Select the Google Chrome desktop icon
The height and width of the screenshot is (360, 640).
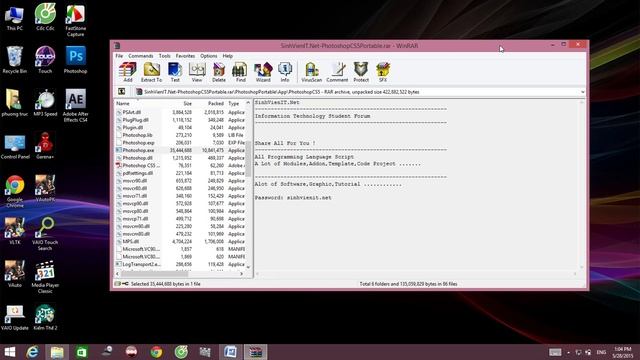click(15, 191)
